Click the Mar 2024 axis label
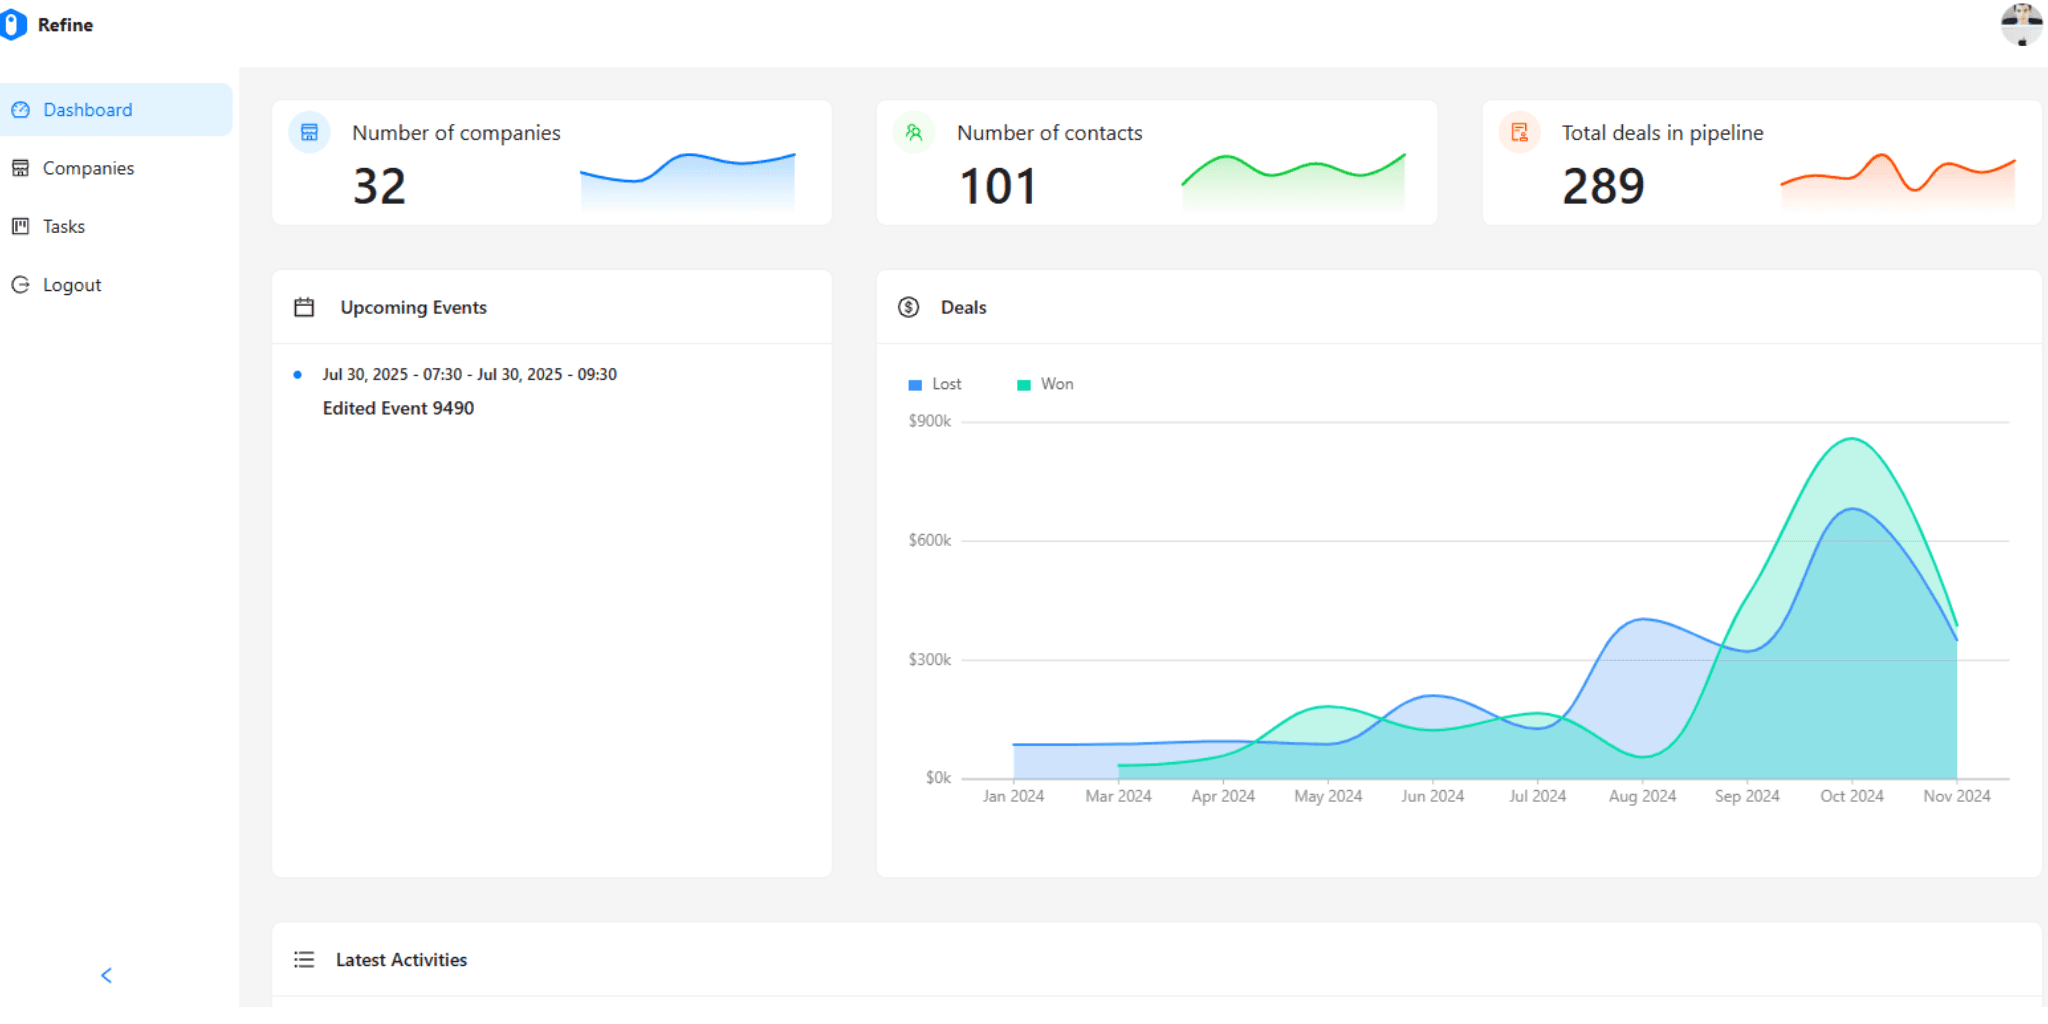The height and width of the screenshot is (1024, 2048). coord(1118,796)
